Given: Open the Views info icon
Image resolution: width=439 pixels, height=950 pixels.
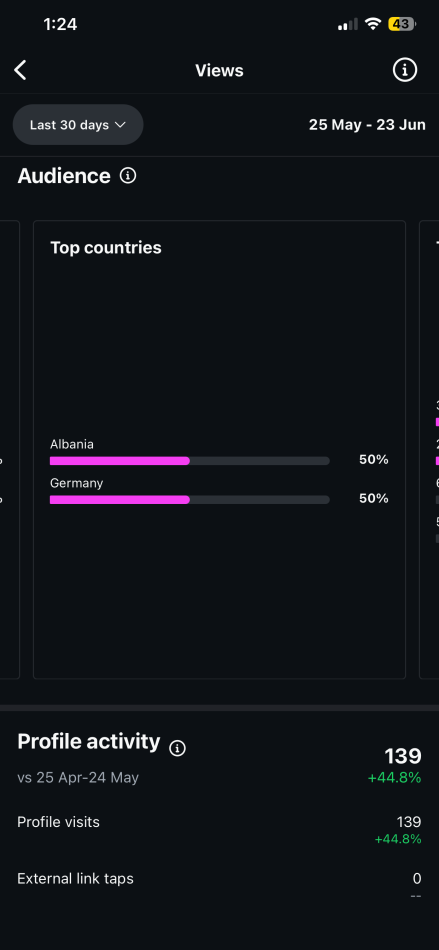Looking at the screenshot, I should 404,70.
